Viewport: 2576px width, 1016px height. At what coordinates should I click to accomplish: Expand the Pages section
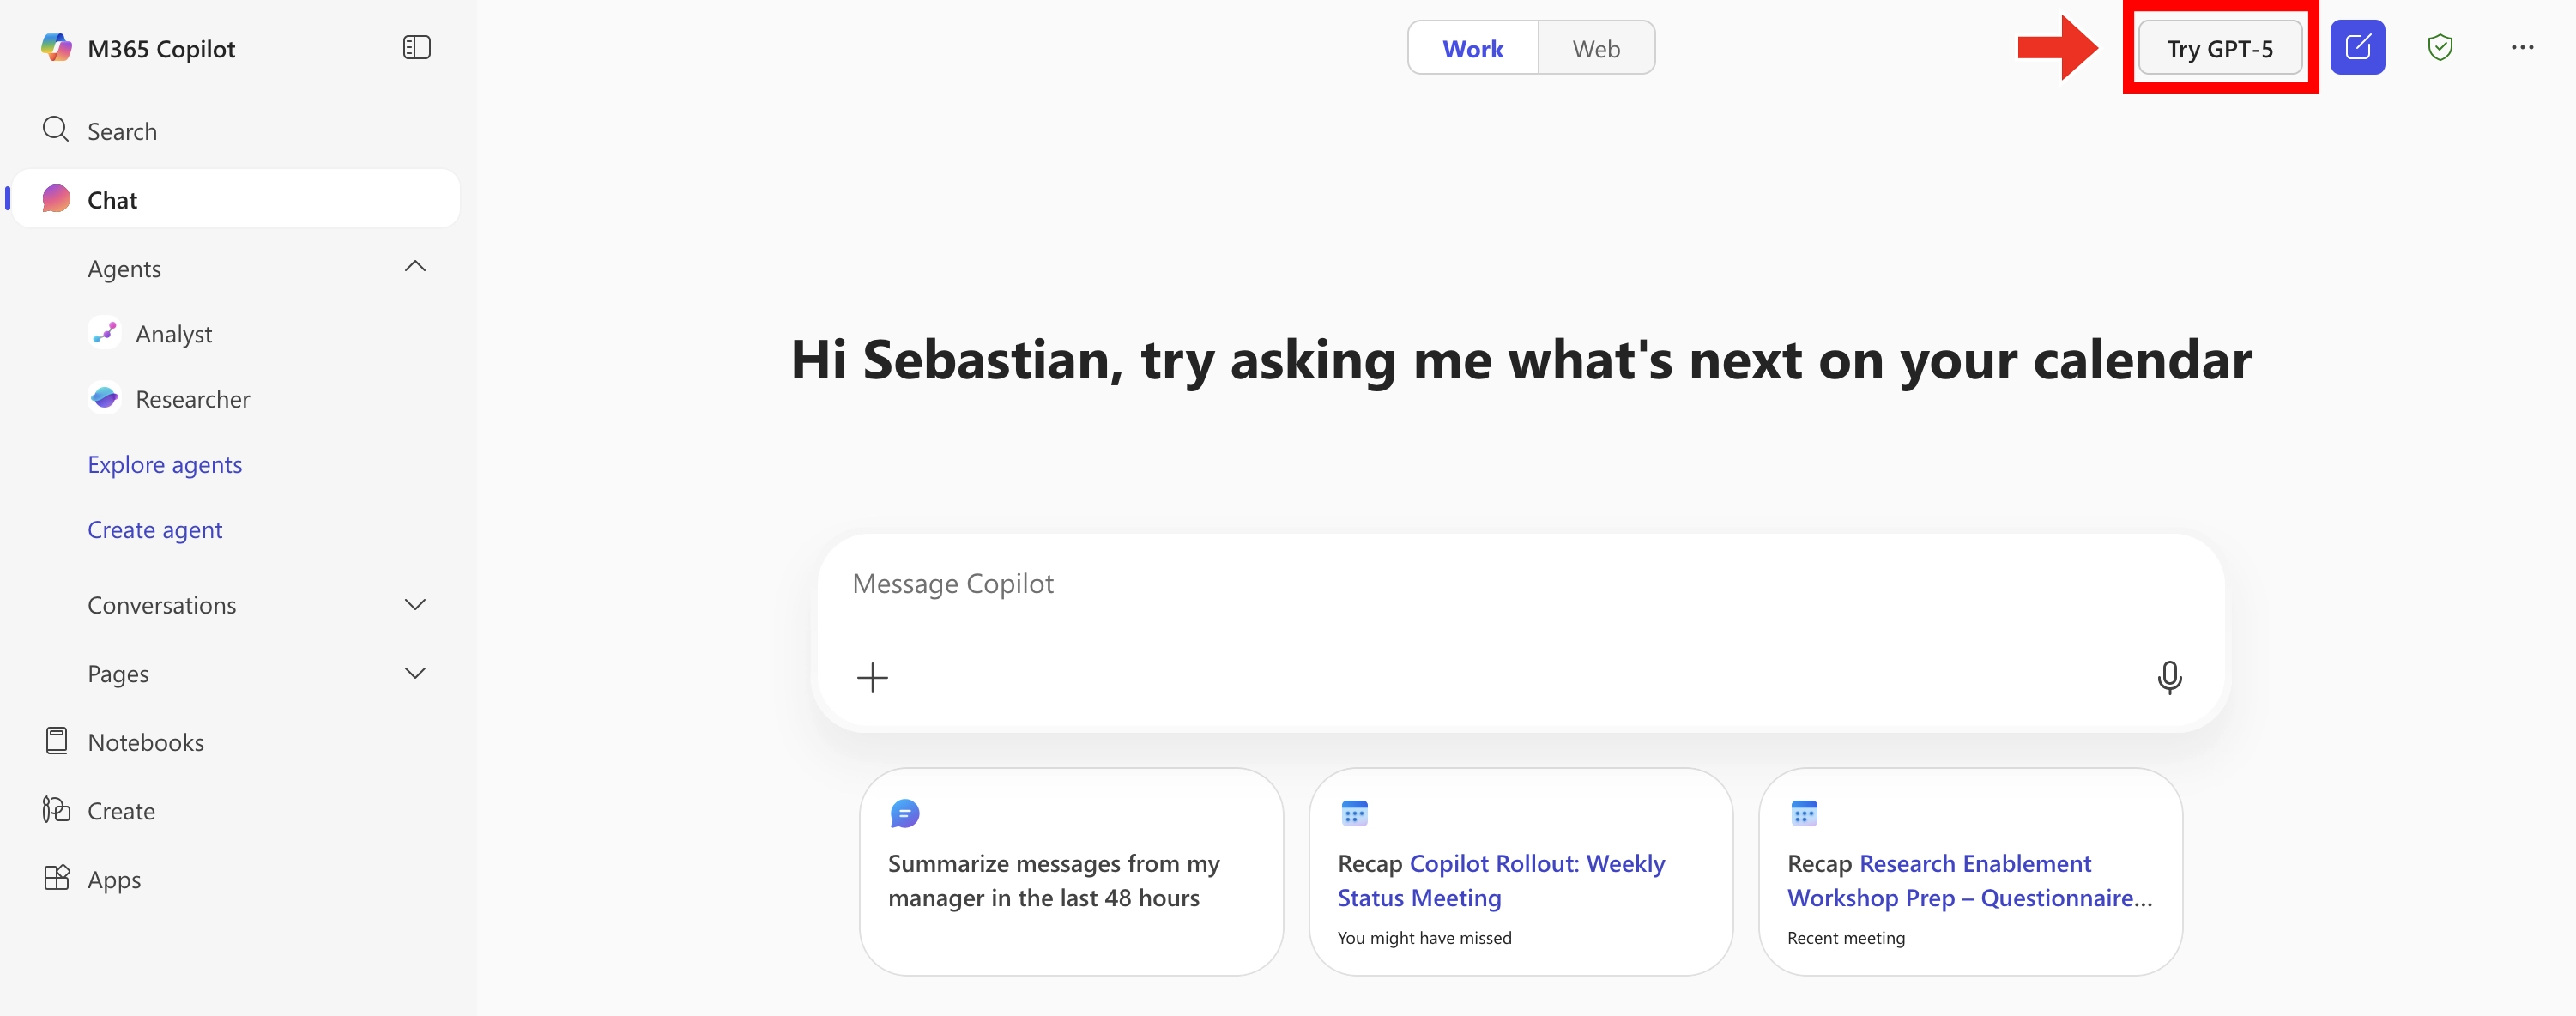point(415,673)
